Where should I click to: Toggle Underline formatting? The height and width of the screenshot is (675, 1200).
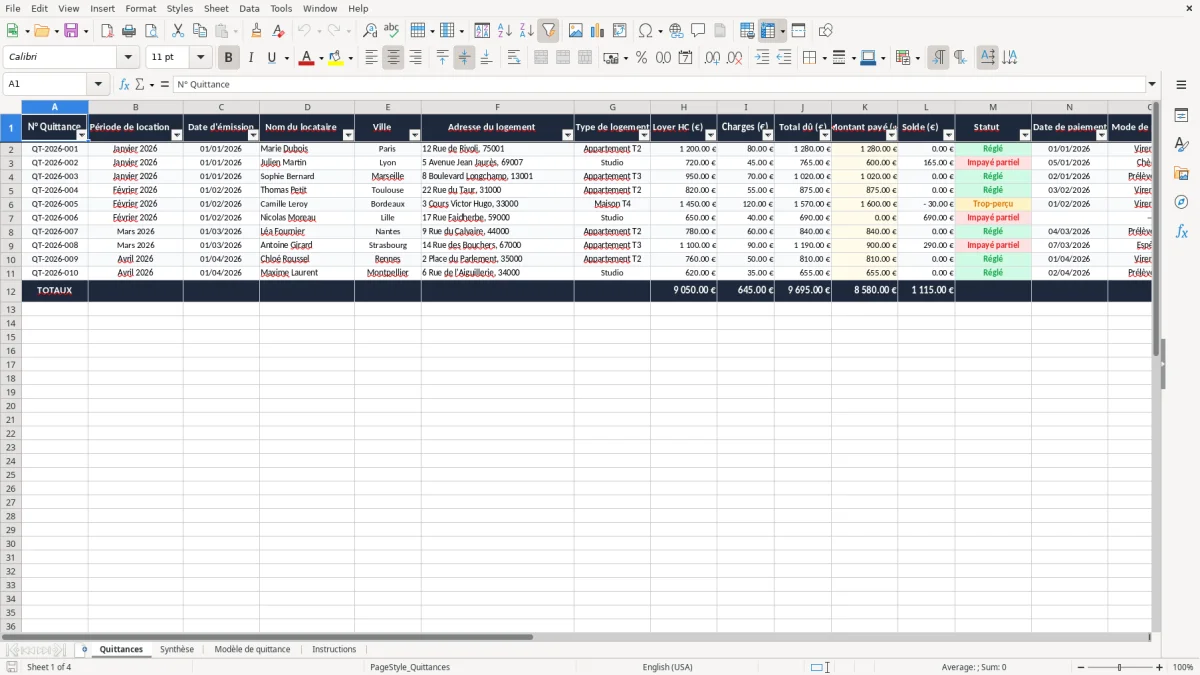272,58
